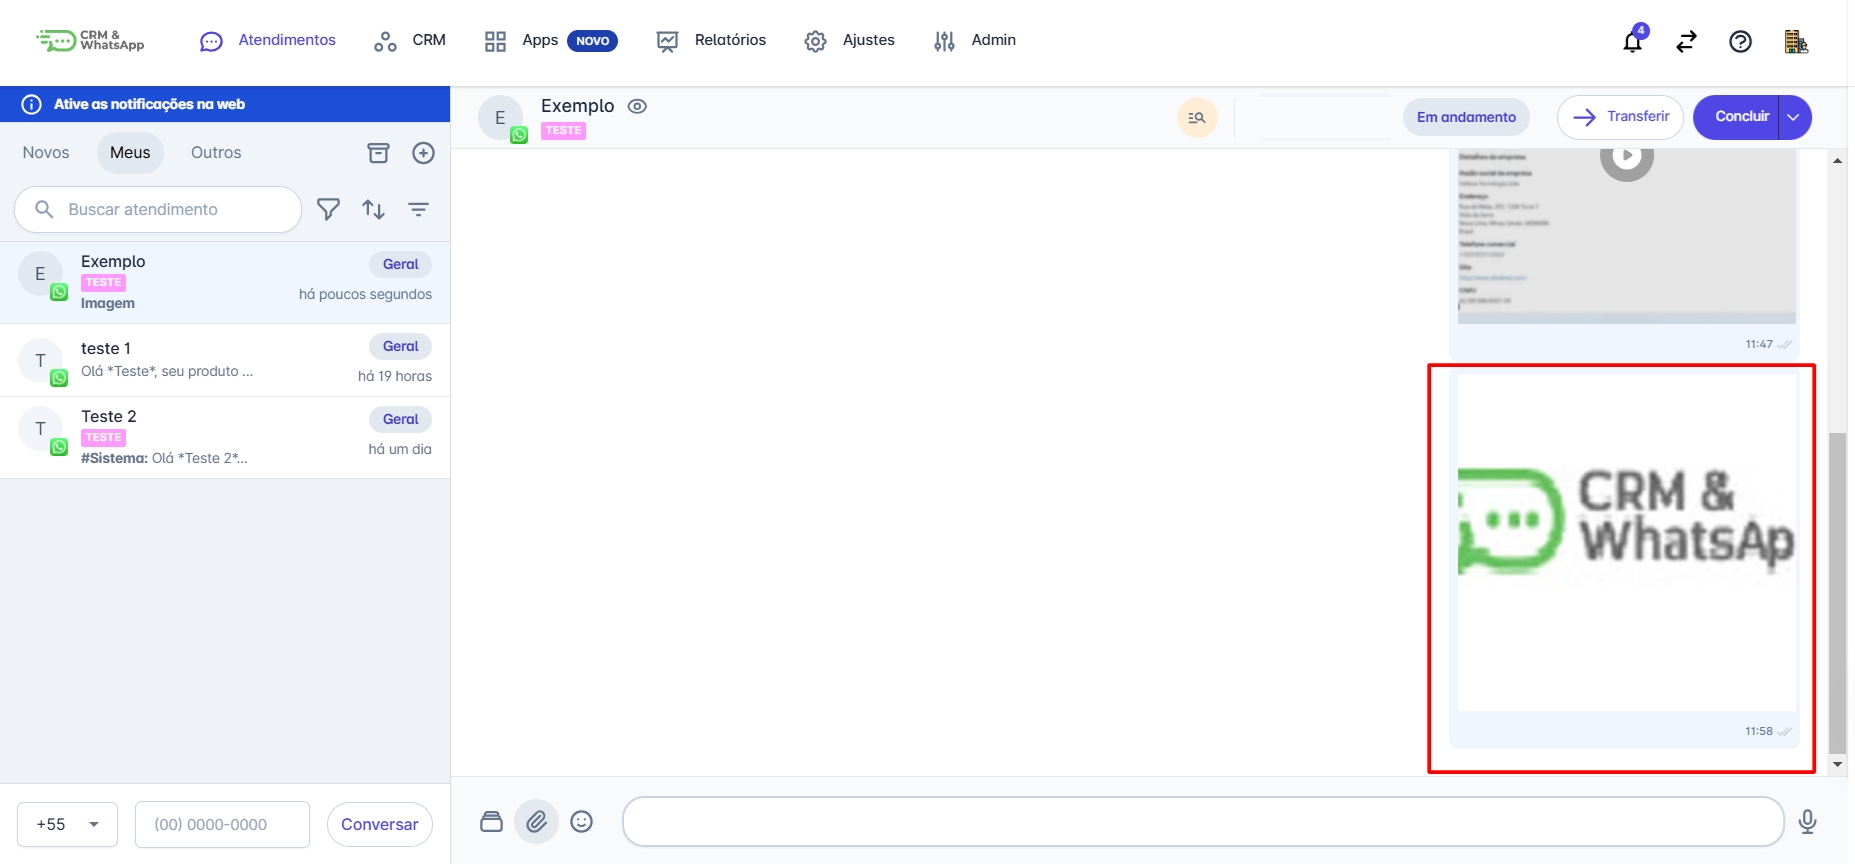
Task: Open the emoji picker
Action: pyautogui.click(x=582, y=822)
